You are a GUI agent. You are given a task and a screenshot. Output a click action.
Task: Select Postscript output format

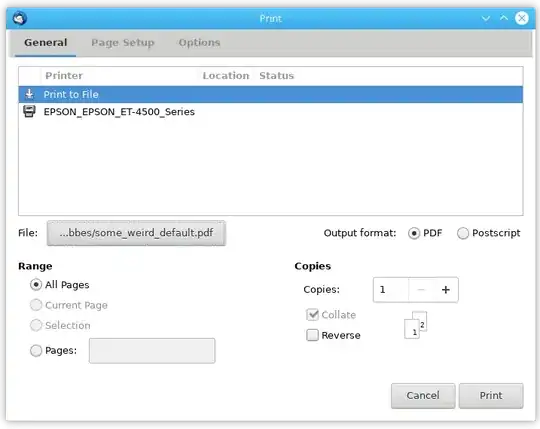(x=463, y=233)
